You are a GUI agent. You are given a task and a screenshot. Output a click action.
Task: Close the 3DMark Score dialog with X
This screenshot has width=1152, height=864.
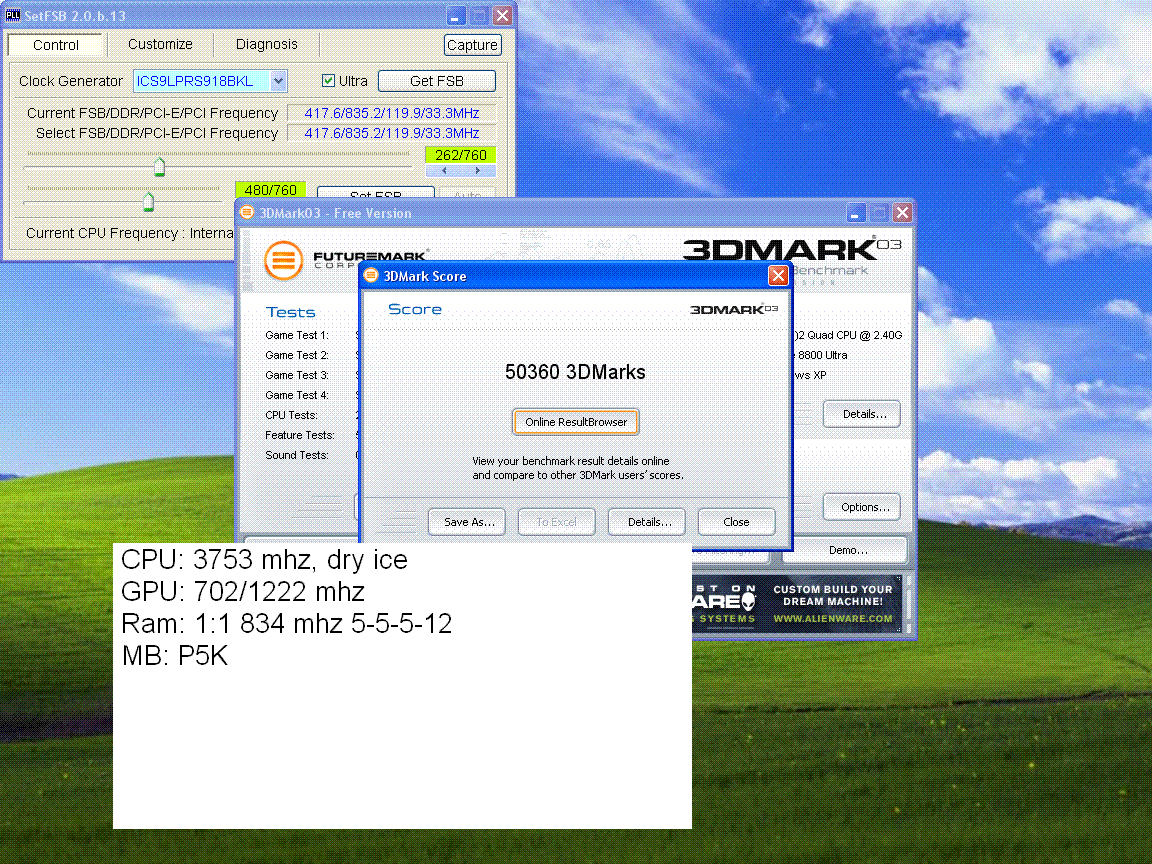pos(778,276)
